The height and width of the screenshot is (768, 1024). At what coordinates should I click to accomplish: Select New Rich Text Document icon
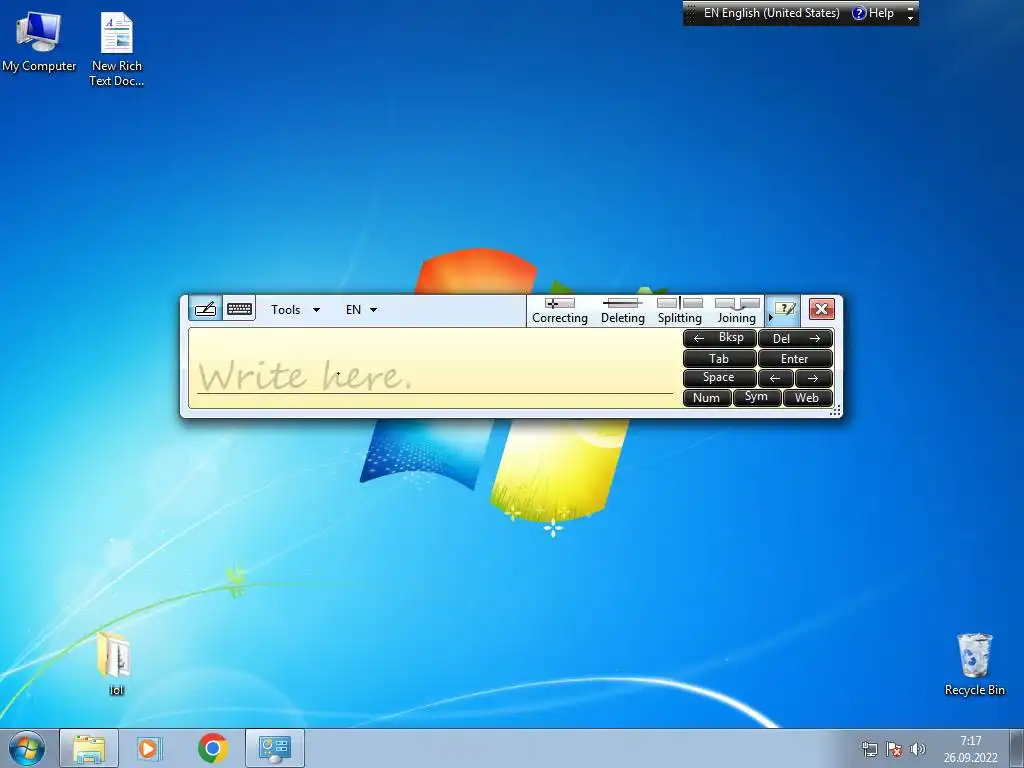tap(116, 50)
